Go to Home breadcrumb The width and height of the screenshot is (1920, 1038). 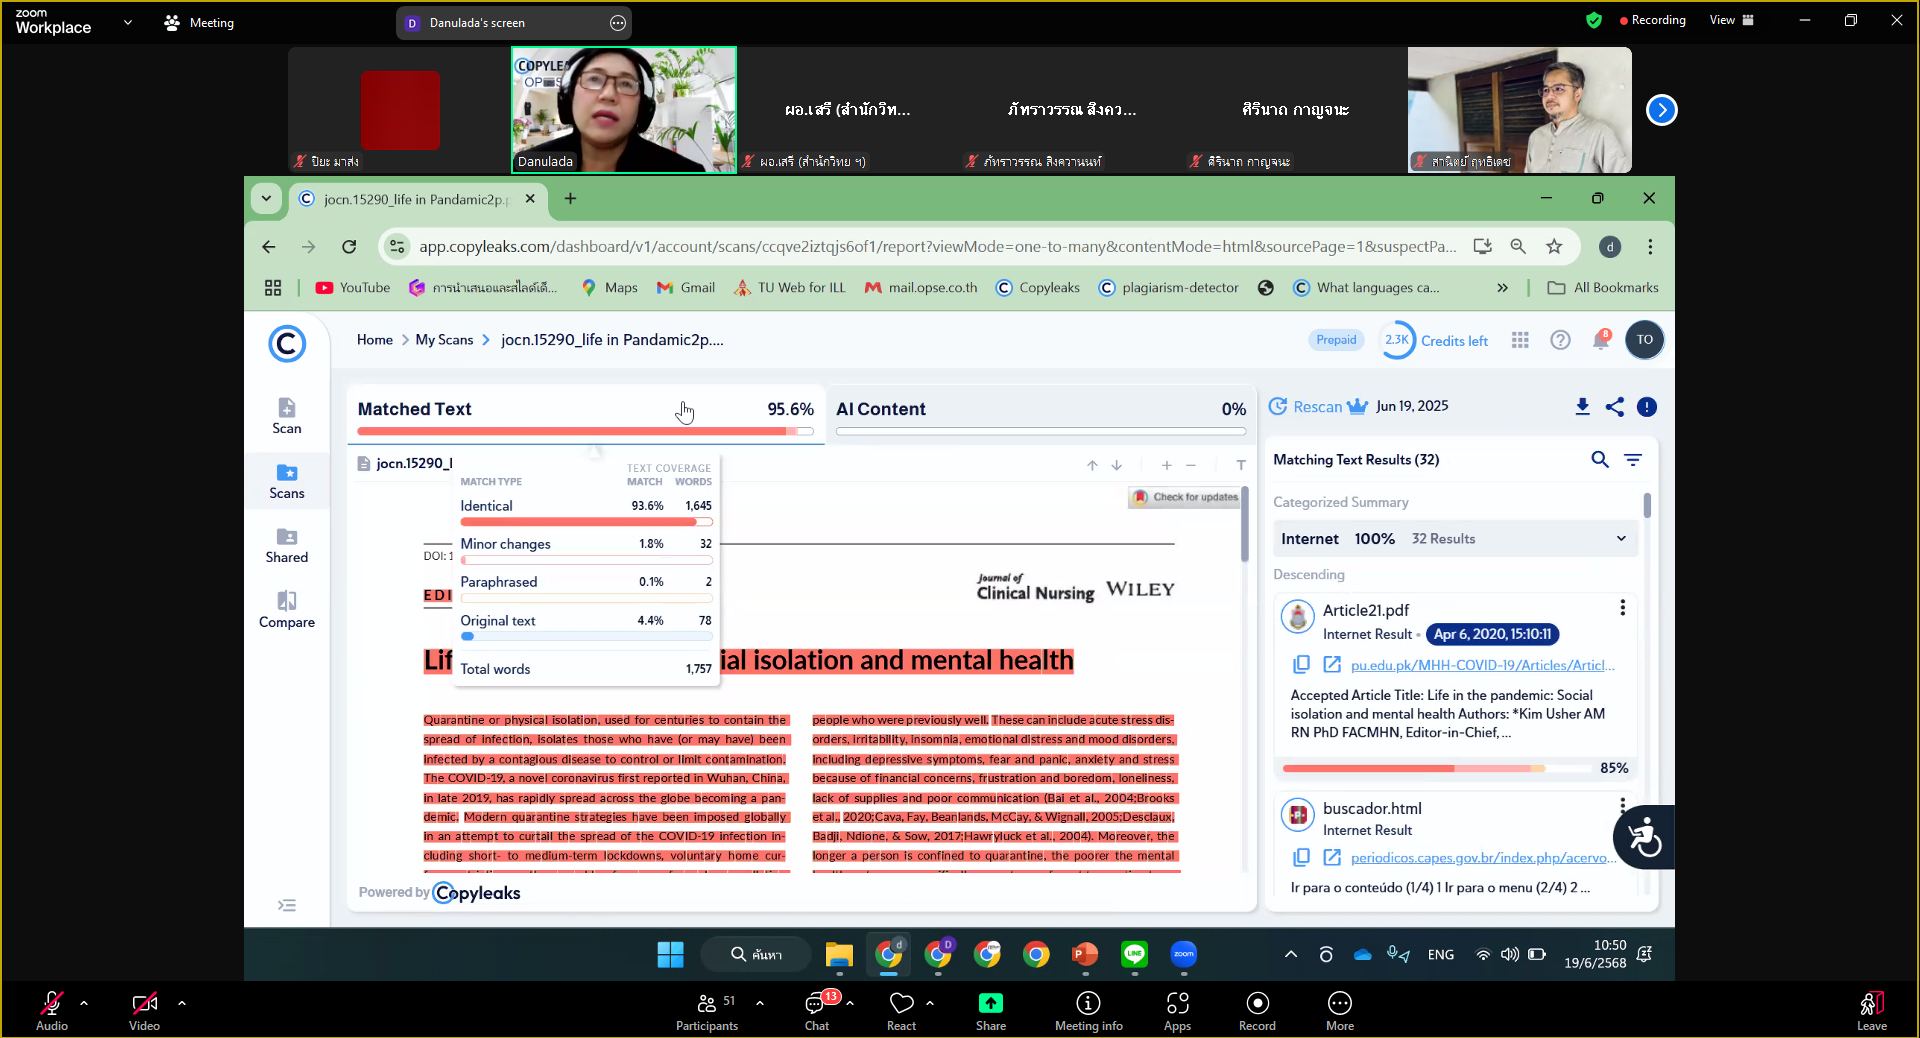pos(375,340)
